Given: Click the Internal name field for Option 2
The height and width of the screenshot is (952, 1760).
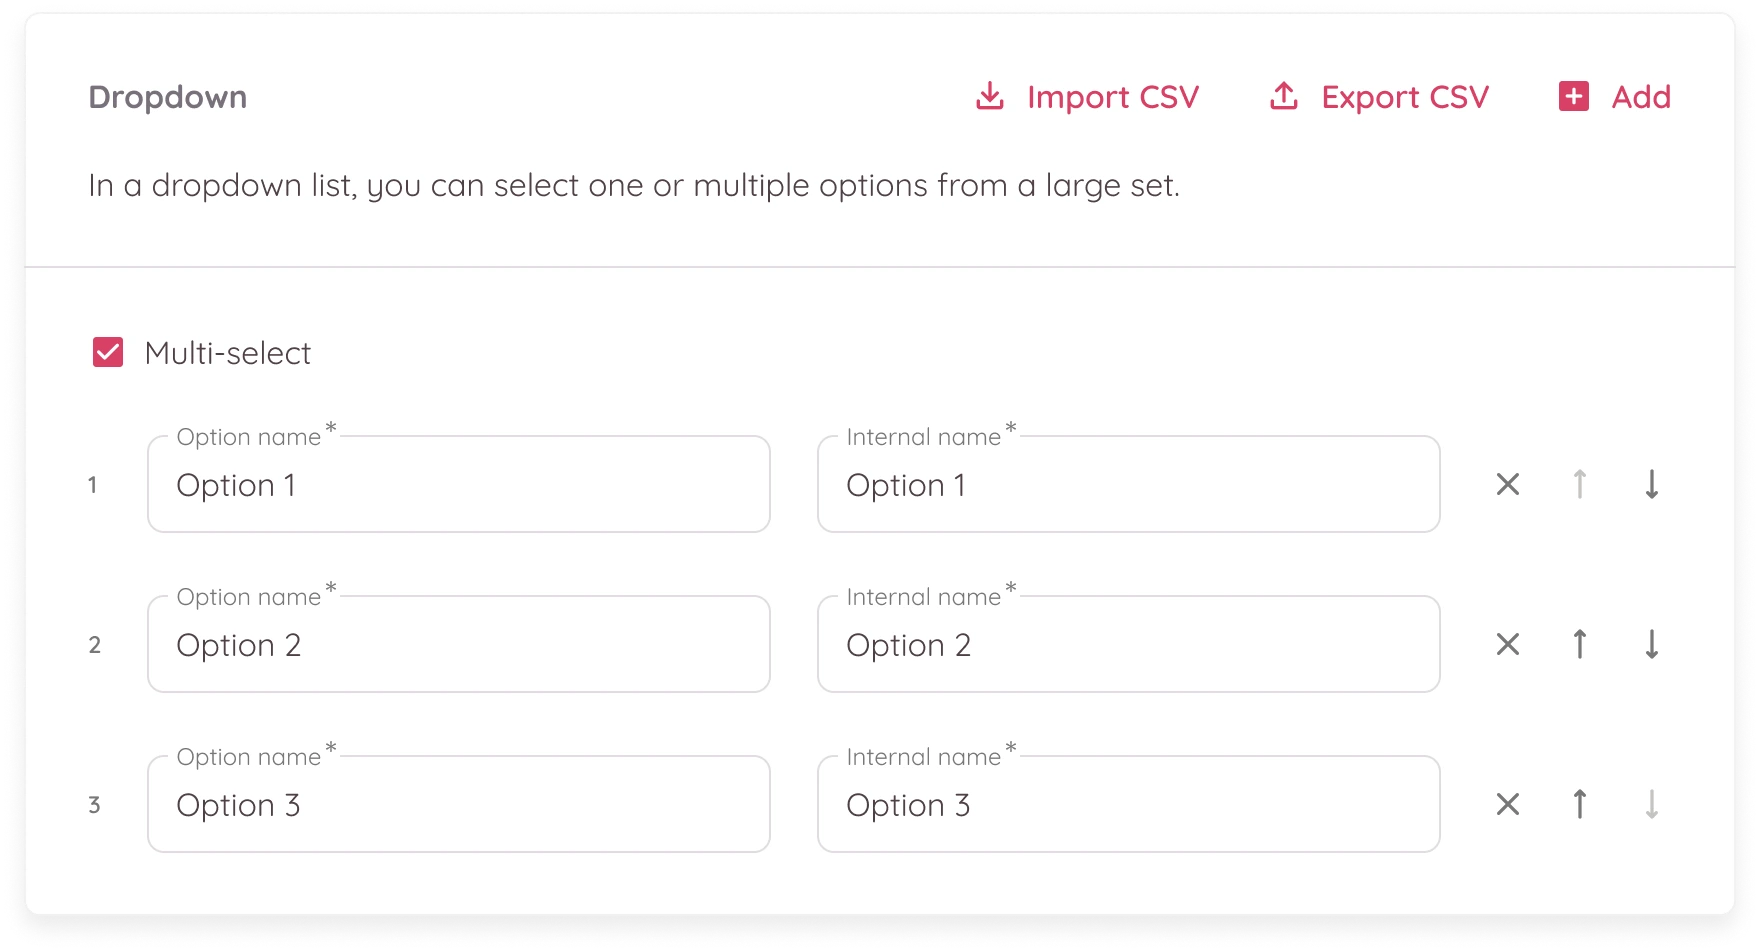Looking at the screenshot, I should pyautogui.click(x=1128, y=645).
